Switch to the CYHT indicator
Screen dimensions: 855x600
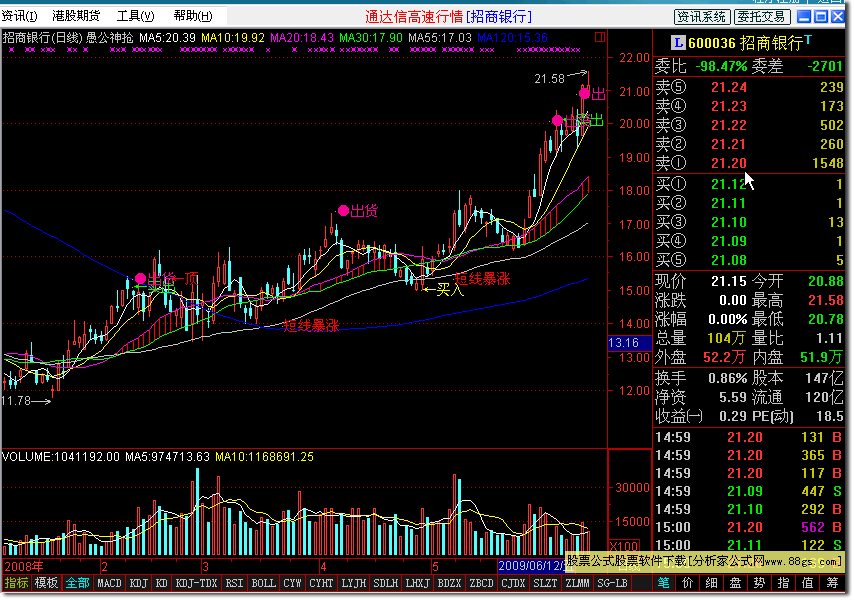(321, 583)
